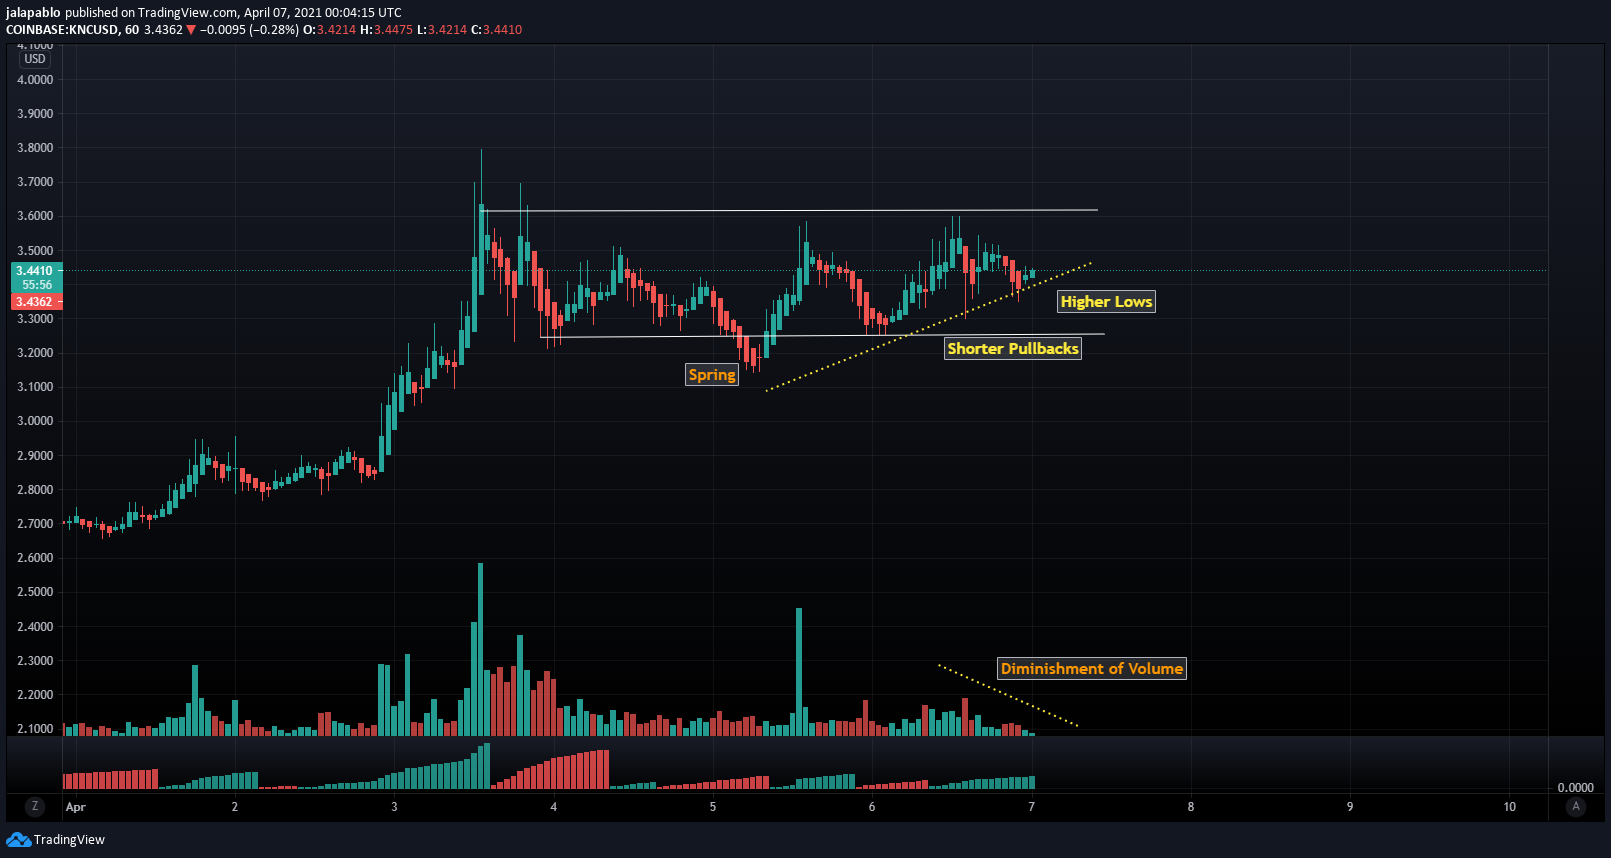The height and width of the screenshot is (858, 1611).
Task: Click the day 3 label on time axis
Action: click(x=394, y=807)
